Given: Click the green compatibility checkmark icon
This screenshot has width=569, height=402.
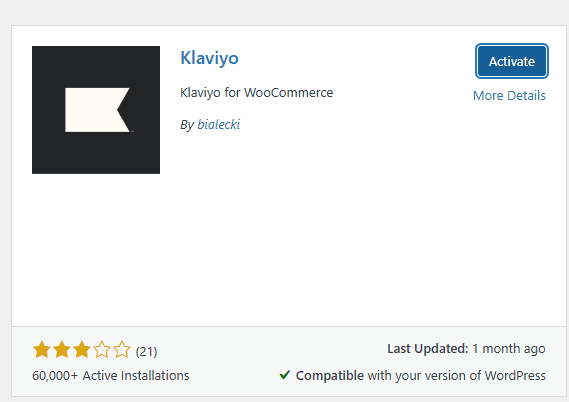Looking at the screenshot, I should (285, 374).
